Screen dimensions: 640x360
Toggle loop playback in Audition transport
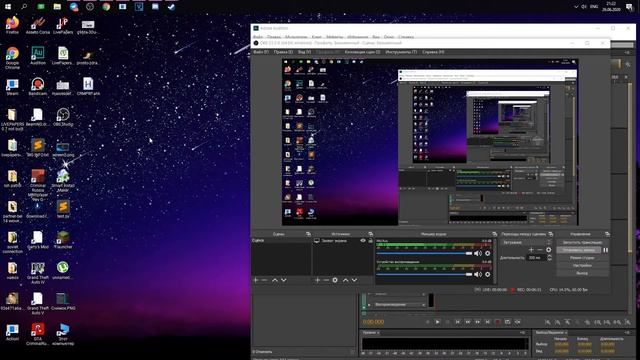point(507,322)
